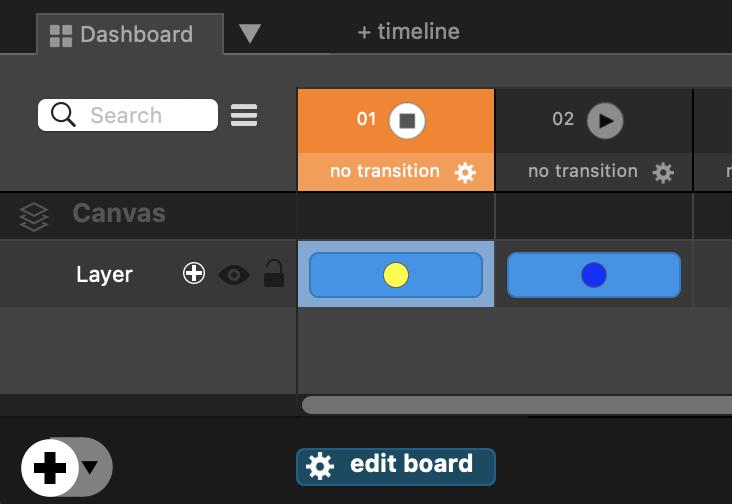Open the hamburger menu beside Search
This screenshot has height=504, width=732.
tap(244, 116)
